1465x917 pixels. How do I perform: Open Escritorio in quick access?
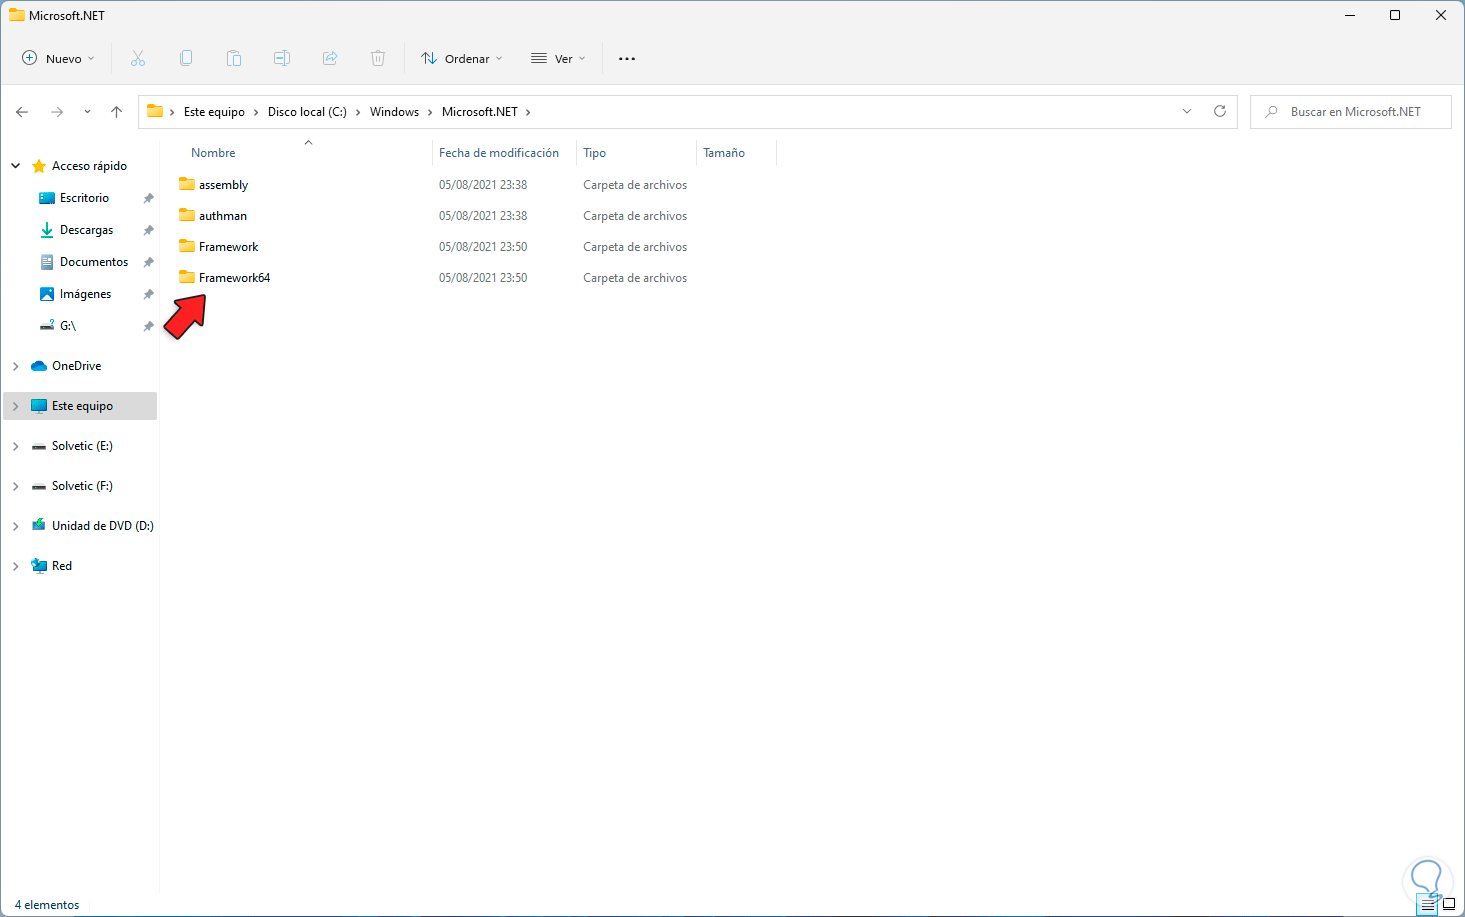tap(84, 198)
